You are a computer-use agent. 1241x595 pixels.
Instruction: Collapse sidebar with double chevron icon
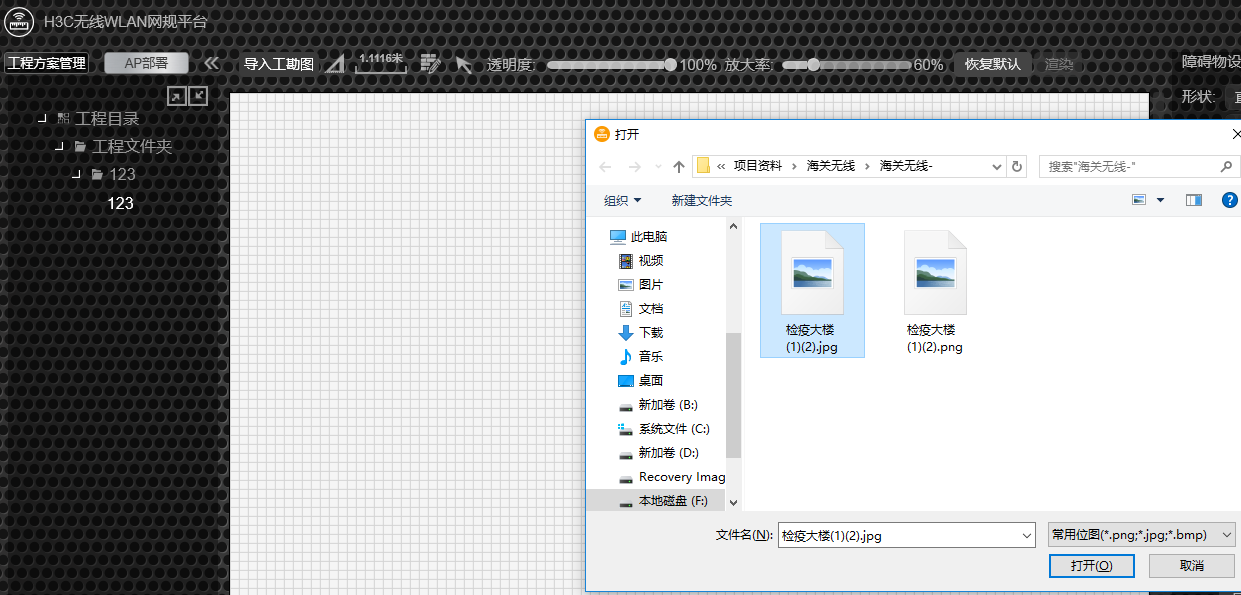[211, 63]
